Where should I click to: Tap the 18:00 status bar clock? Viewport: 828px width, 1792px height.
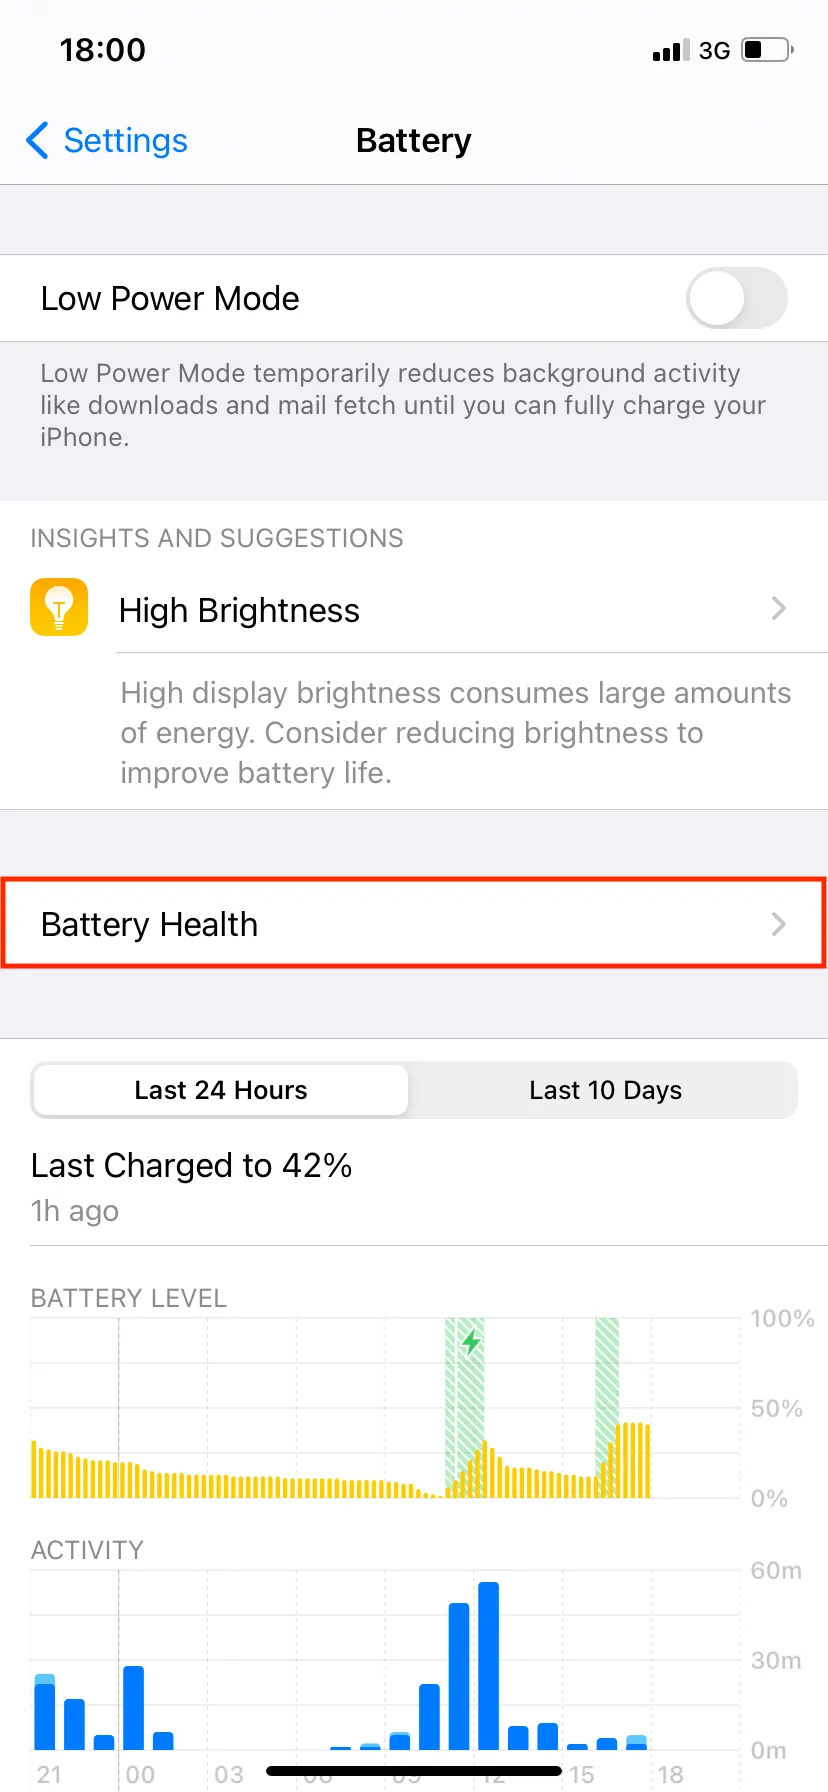click(103, 50)
